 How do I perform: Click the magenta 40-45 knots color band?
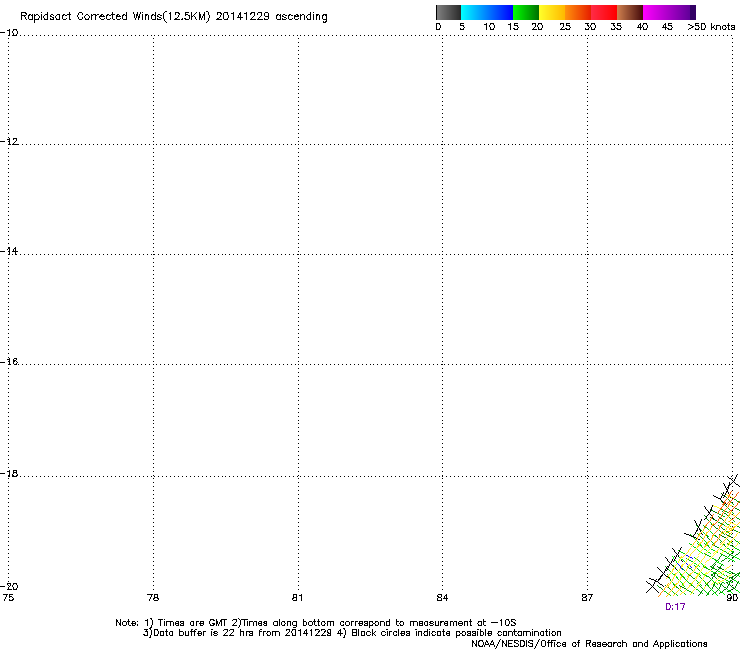coord(669,12)
